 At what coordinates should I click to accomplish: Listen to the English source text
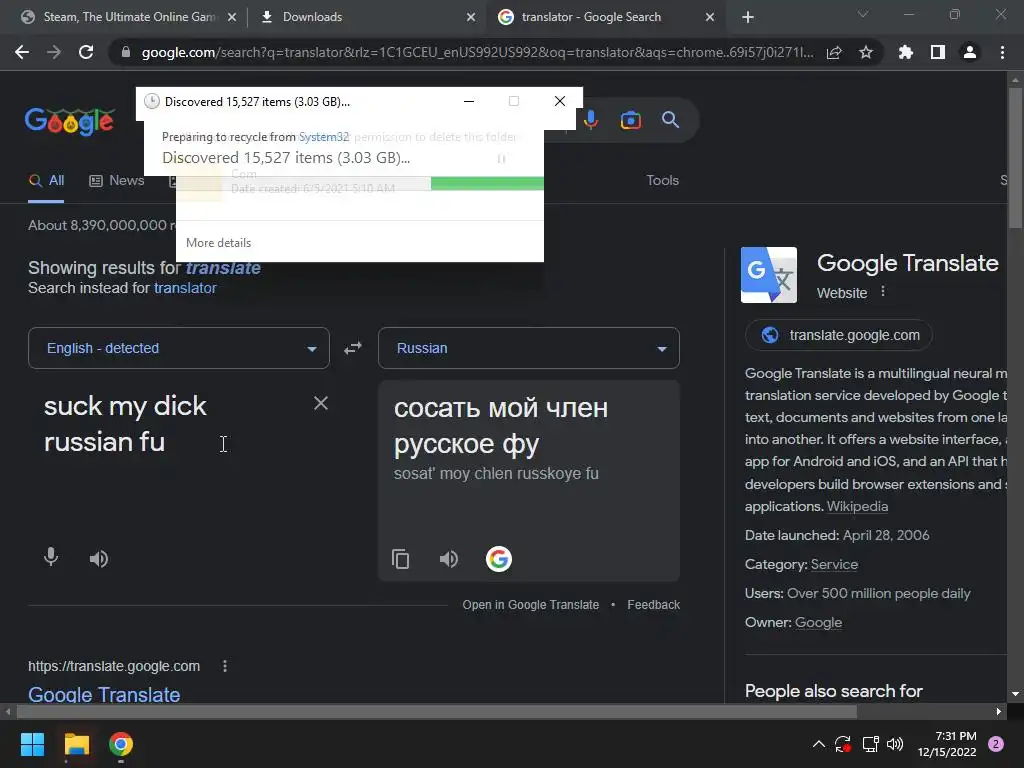pyautogui.click(x=99, y=559)
